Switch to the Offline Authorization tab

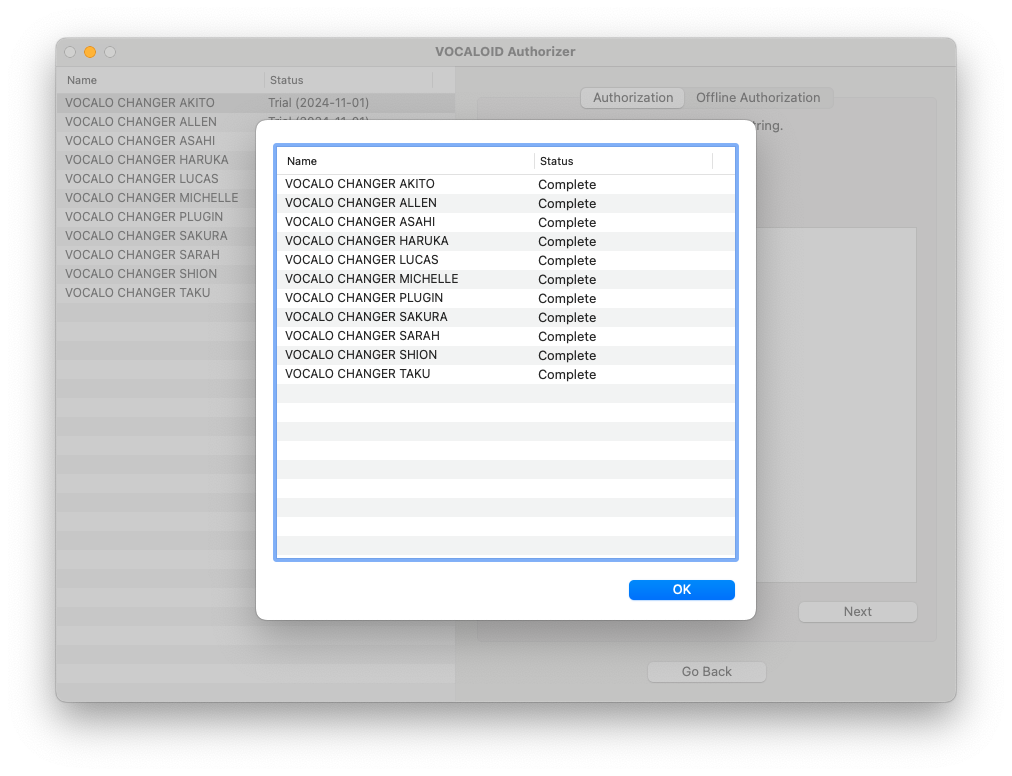758,97
